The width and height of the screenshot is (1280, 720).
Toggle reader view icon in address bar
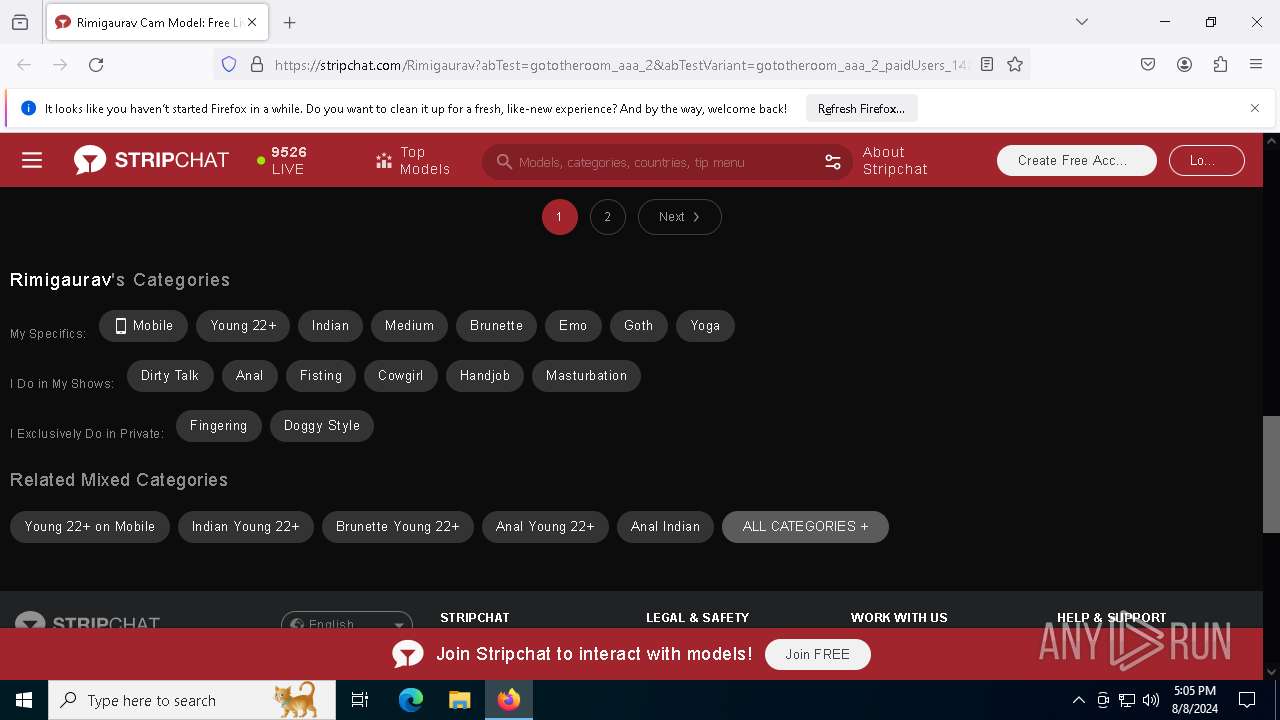987,64
